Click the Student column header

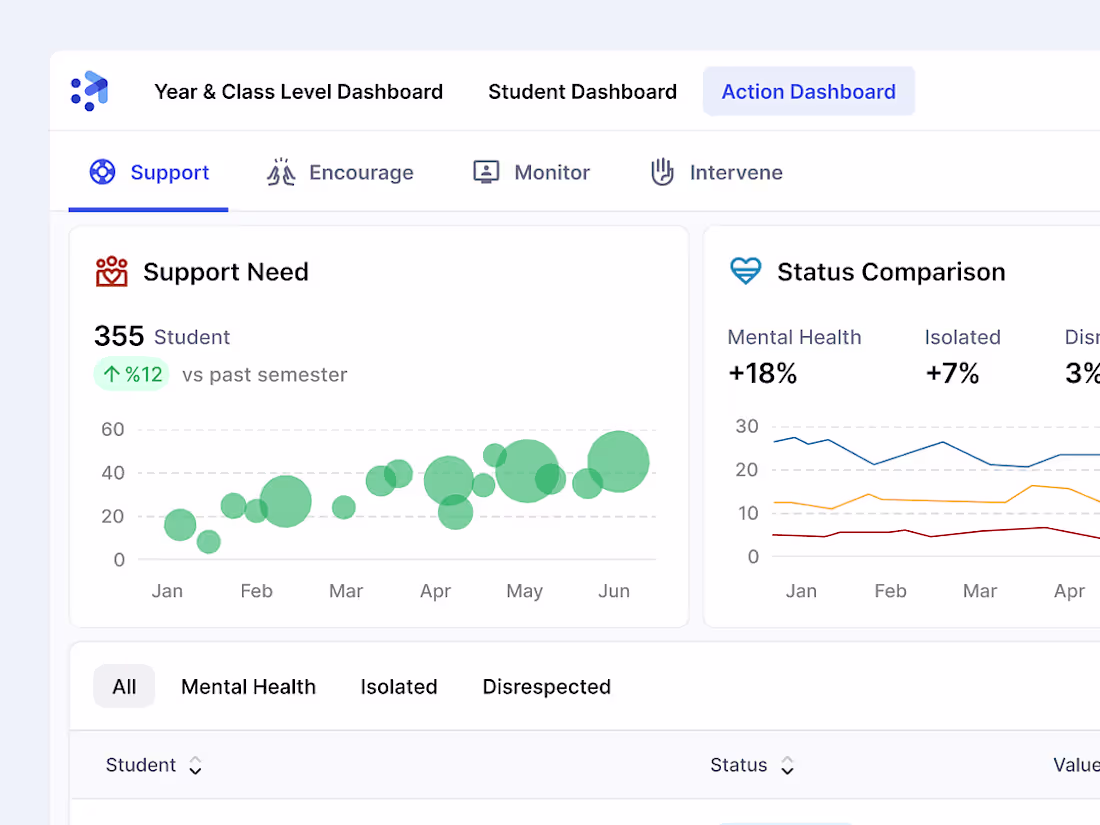[141, 765]
